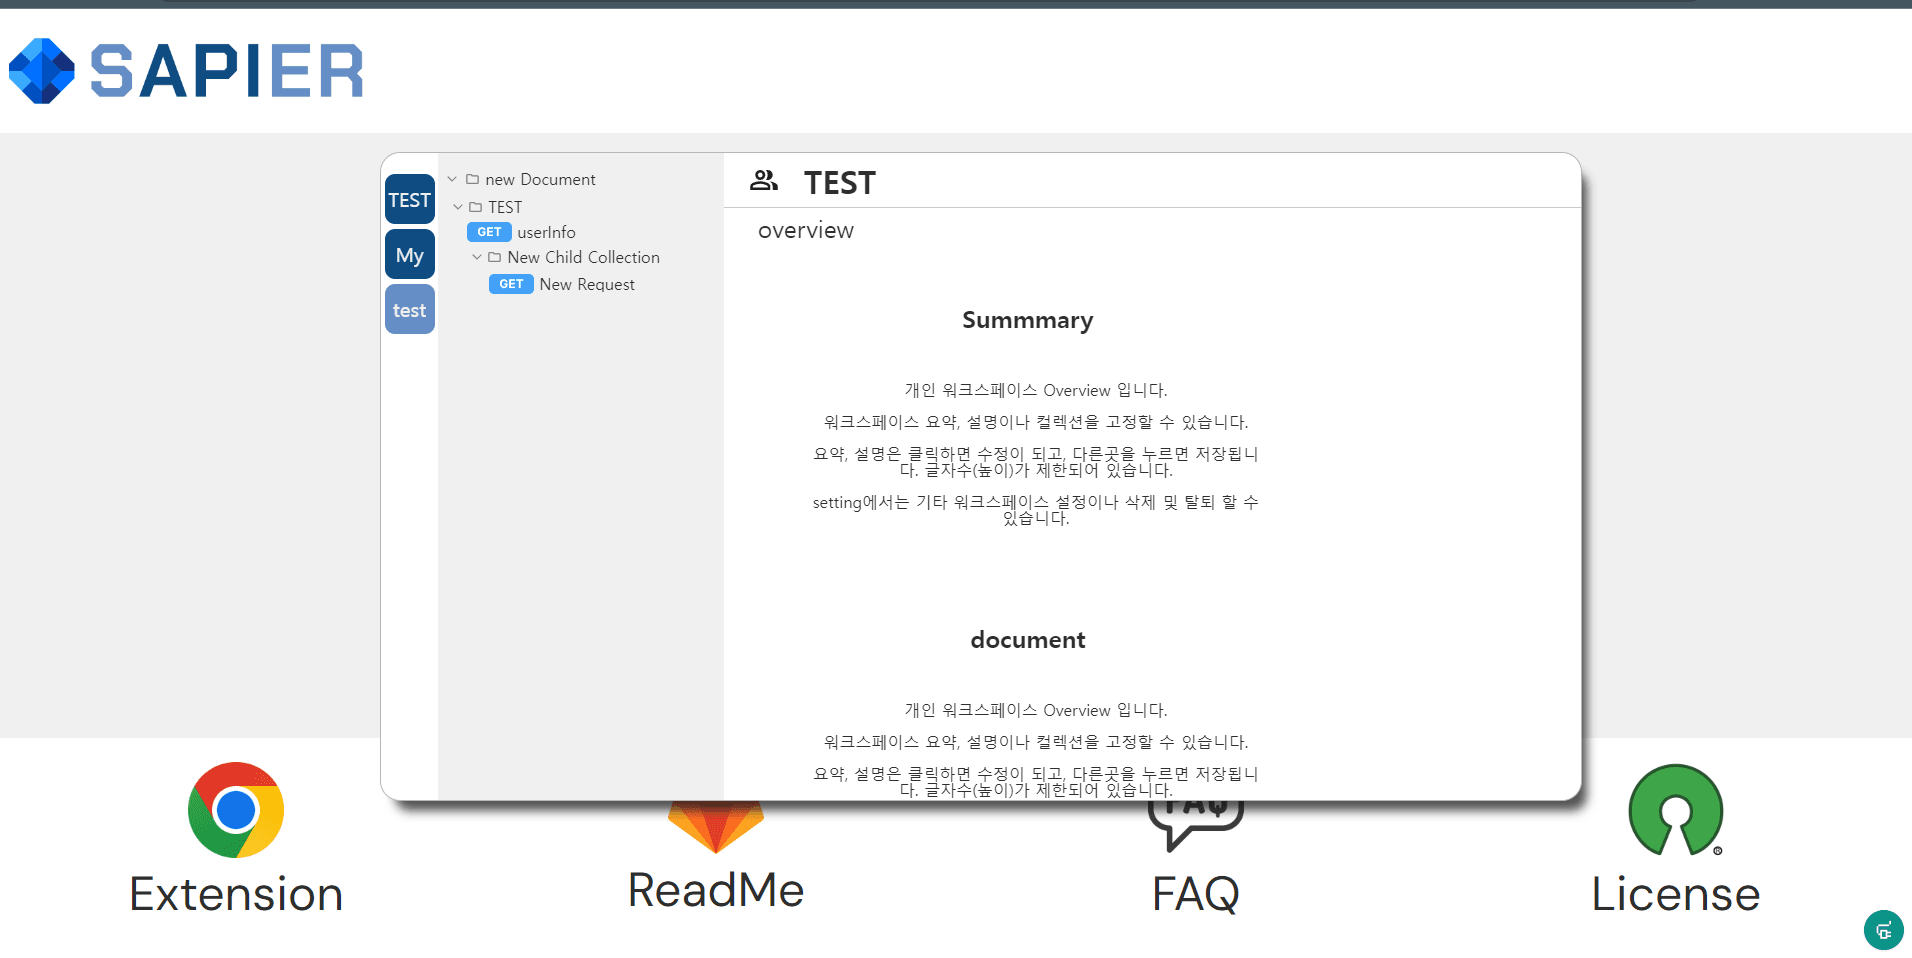The width and height of the screenshot is (1912, 958).
Task: Open the Extension link
Action: [236, 894]
